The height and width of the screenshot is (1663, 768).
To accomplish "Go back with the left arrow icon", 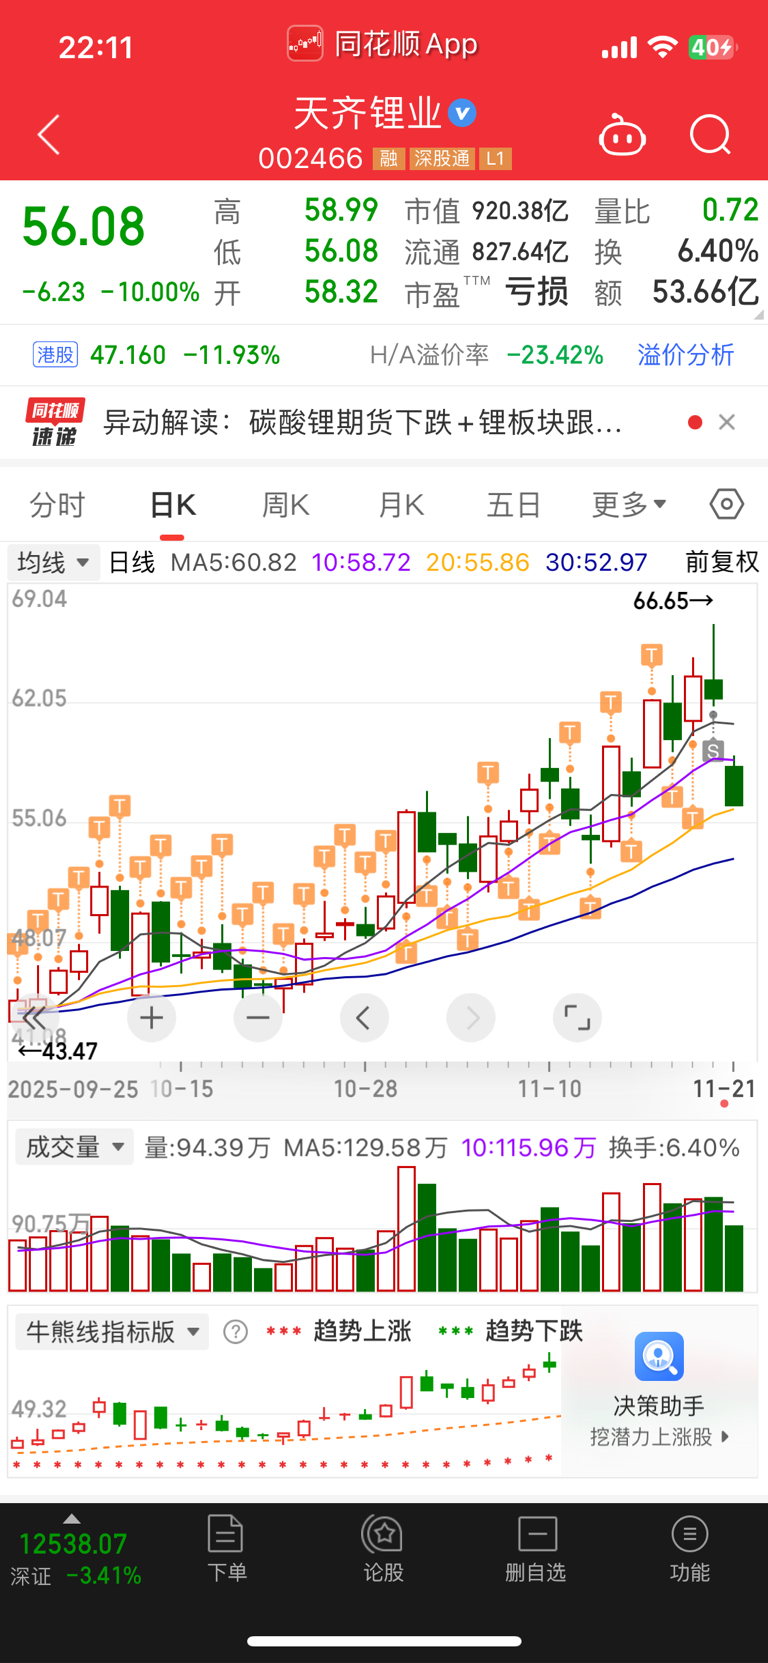I will (49, 135).
